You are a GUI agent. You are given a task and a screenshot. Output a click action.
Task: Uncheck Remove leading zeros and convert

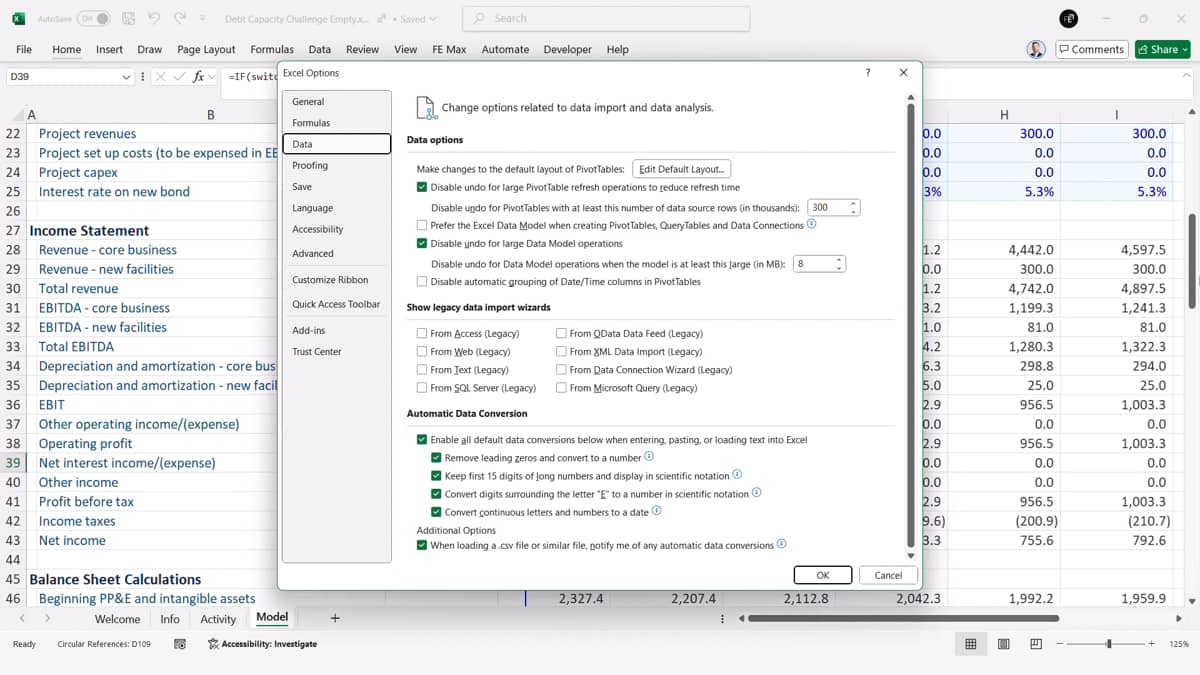(436, 457)
